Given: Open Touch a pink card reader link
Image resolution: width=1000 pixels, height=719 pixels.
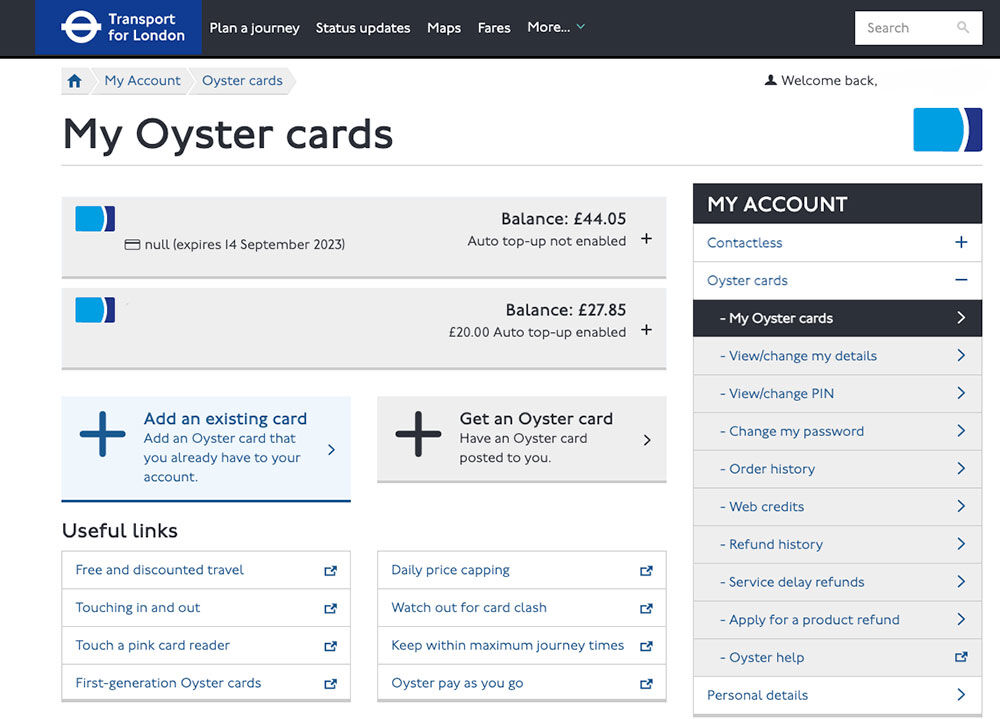Looking at the screenshot, I should pos(152,645).
